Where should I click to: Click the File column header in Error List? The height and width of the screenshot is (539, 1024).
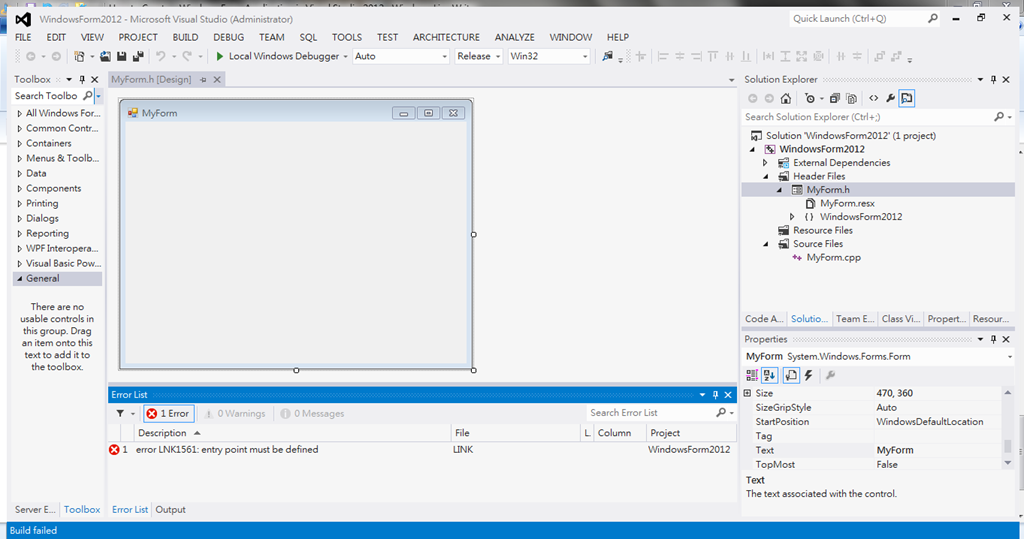click(x=515, y=433)
